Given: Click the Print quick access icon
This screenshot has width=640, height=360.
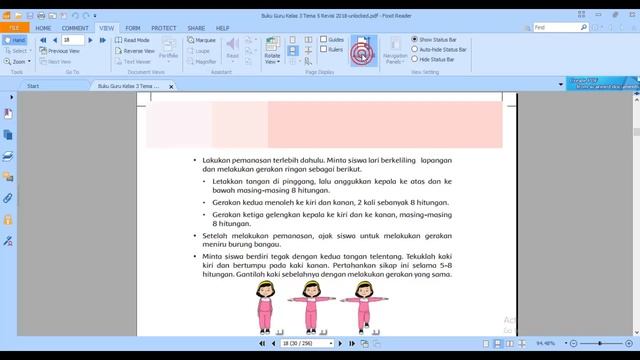Looking at the screenshot, I should click(x=41, y=16).
